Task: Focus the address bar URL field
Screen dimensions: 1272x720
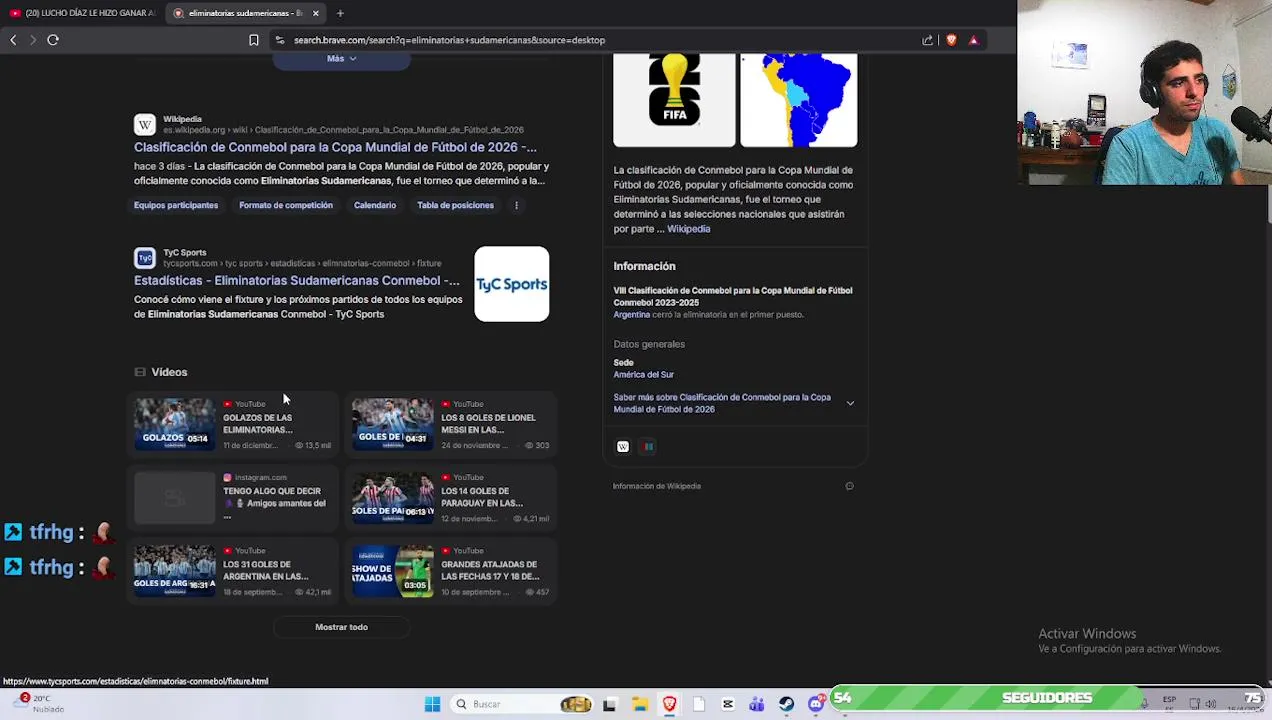Action: (x=600, y=40)
